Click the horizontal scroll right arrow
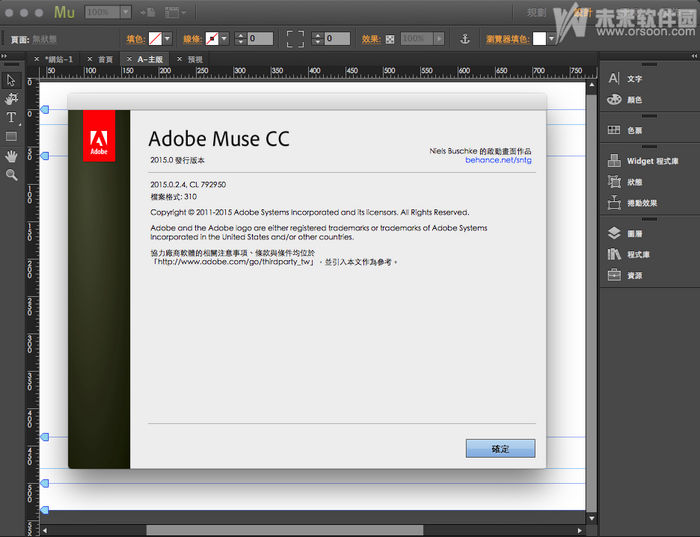The height and width of the screenshot is (537, 700). [579, 530]
